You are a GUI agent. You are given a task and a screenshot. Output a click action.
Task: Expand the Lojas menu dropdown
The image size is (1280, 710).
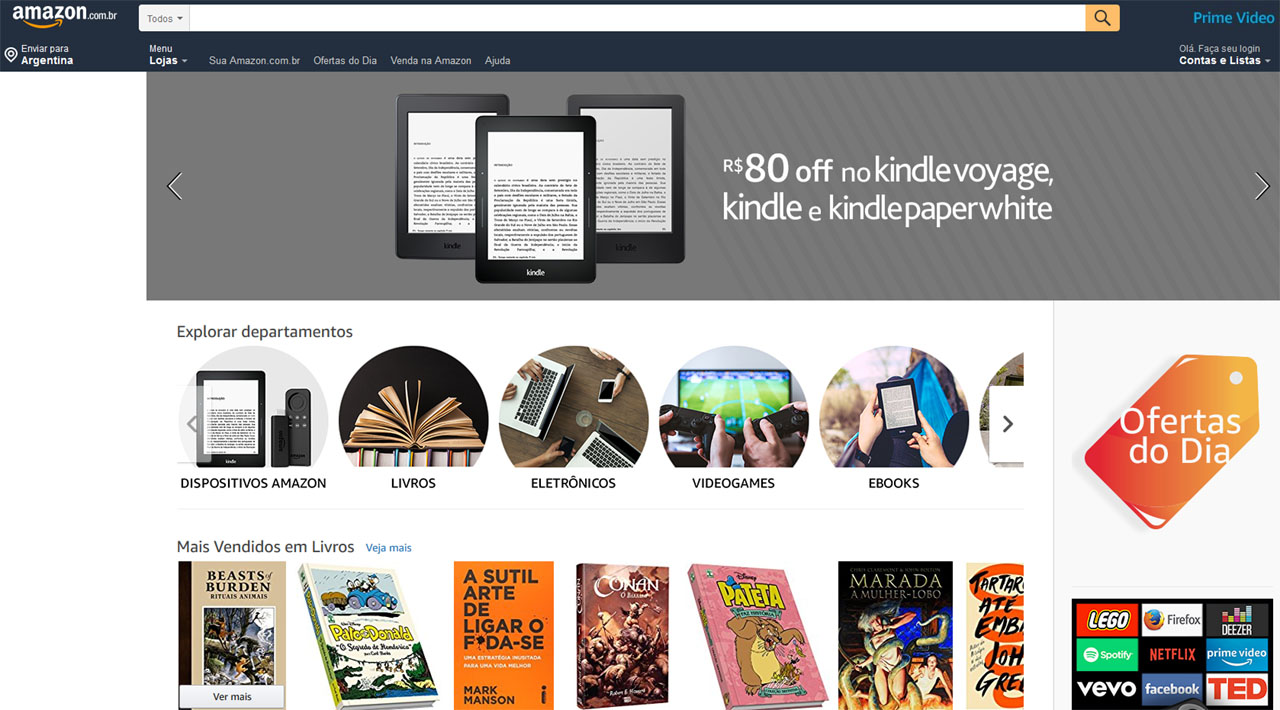coord(168,60)
